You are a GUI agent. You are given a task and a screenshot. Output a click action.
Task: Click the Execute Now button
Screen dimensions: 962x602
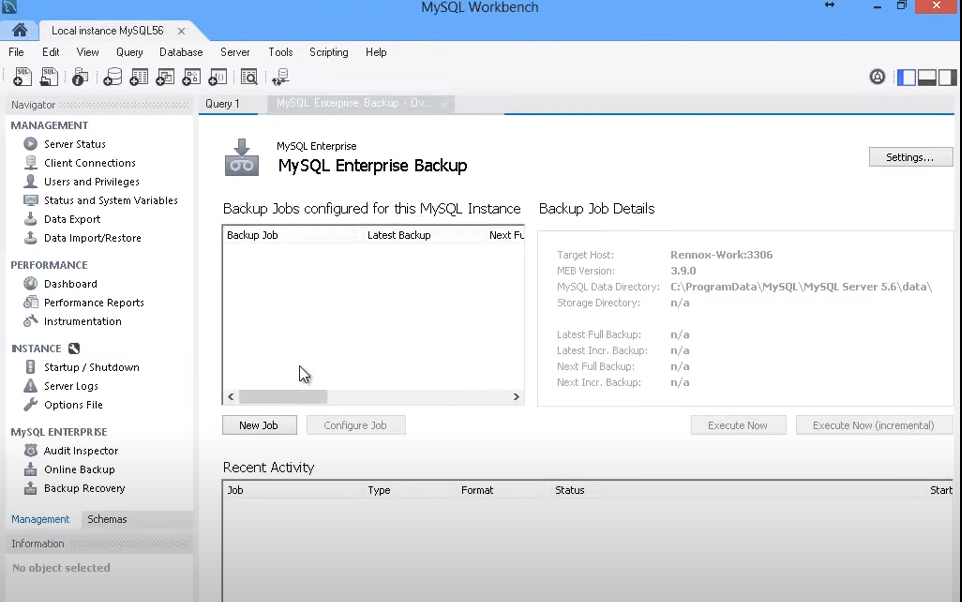738,425
